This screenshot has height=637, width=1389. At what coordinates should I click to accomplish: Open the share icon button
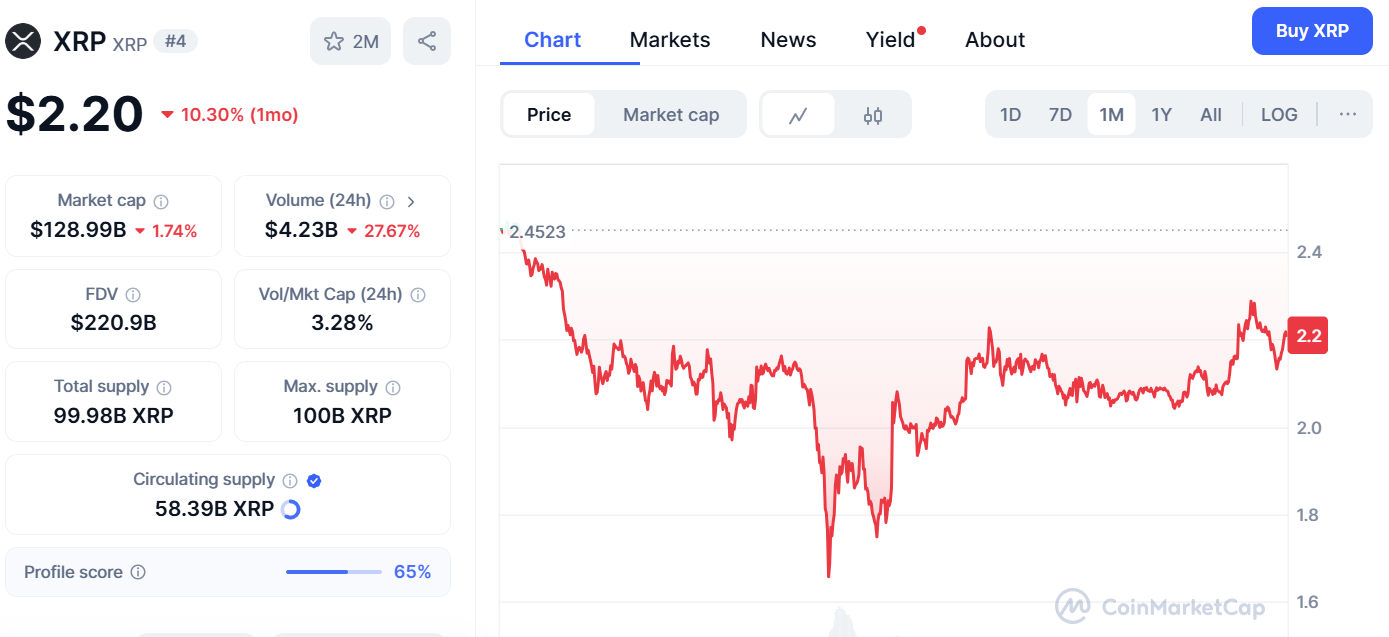click(427, 41)
